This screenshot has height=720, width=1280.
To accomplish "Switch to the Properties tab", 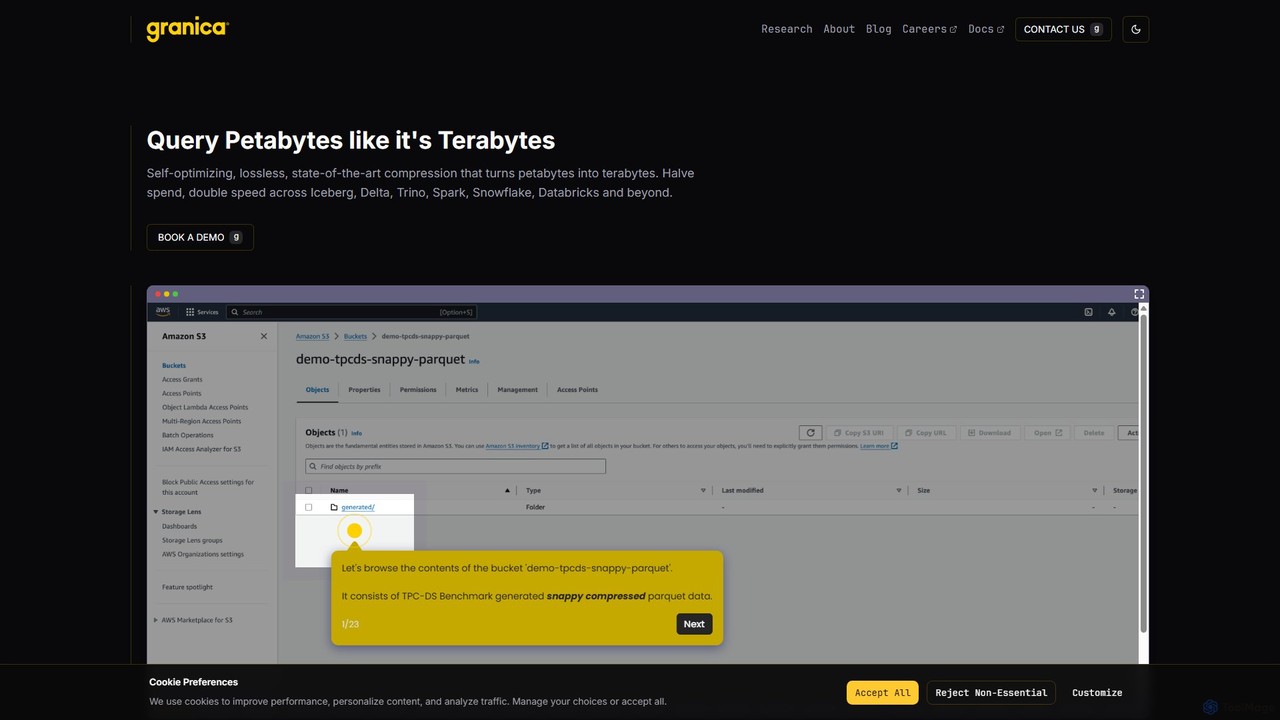I will 364,390.
